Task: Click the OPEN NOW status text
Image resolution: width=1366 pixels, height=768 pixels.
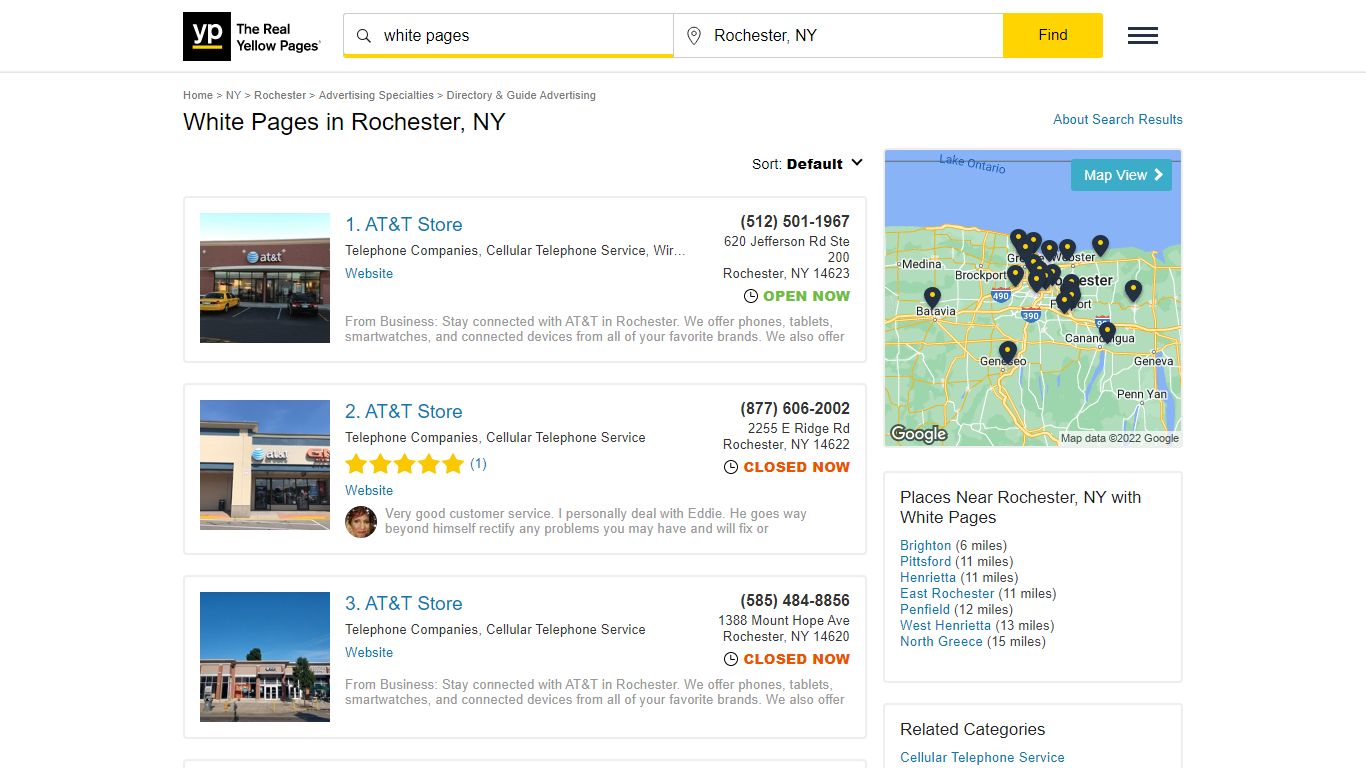Action: tap(806, 296)
